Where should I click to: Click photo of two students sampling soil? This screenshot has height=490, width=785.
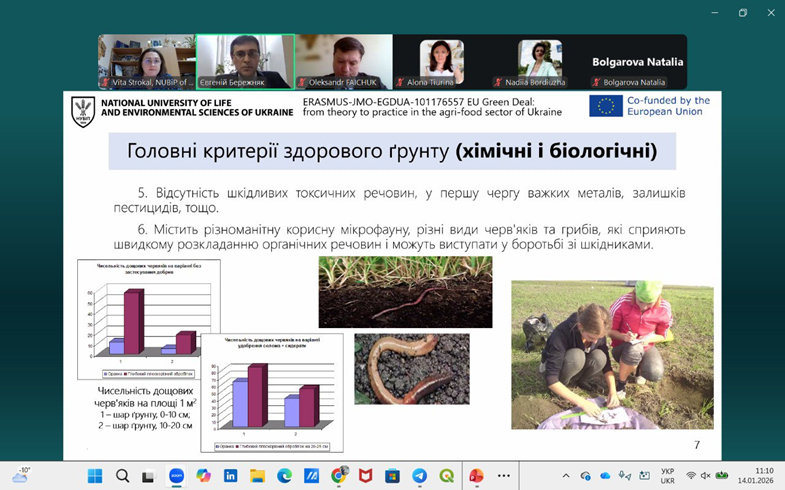tap(612, 354)
